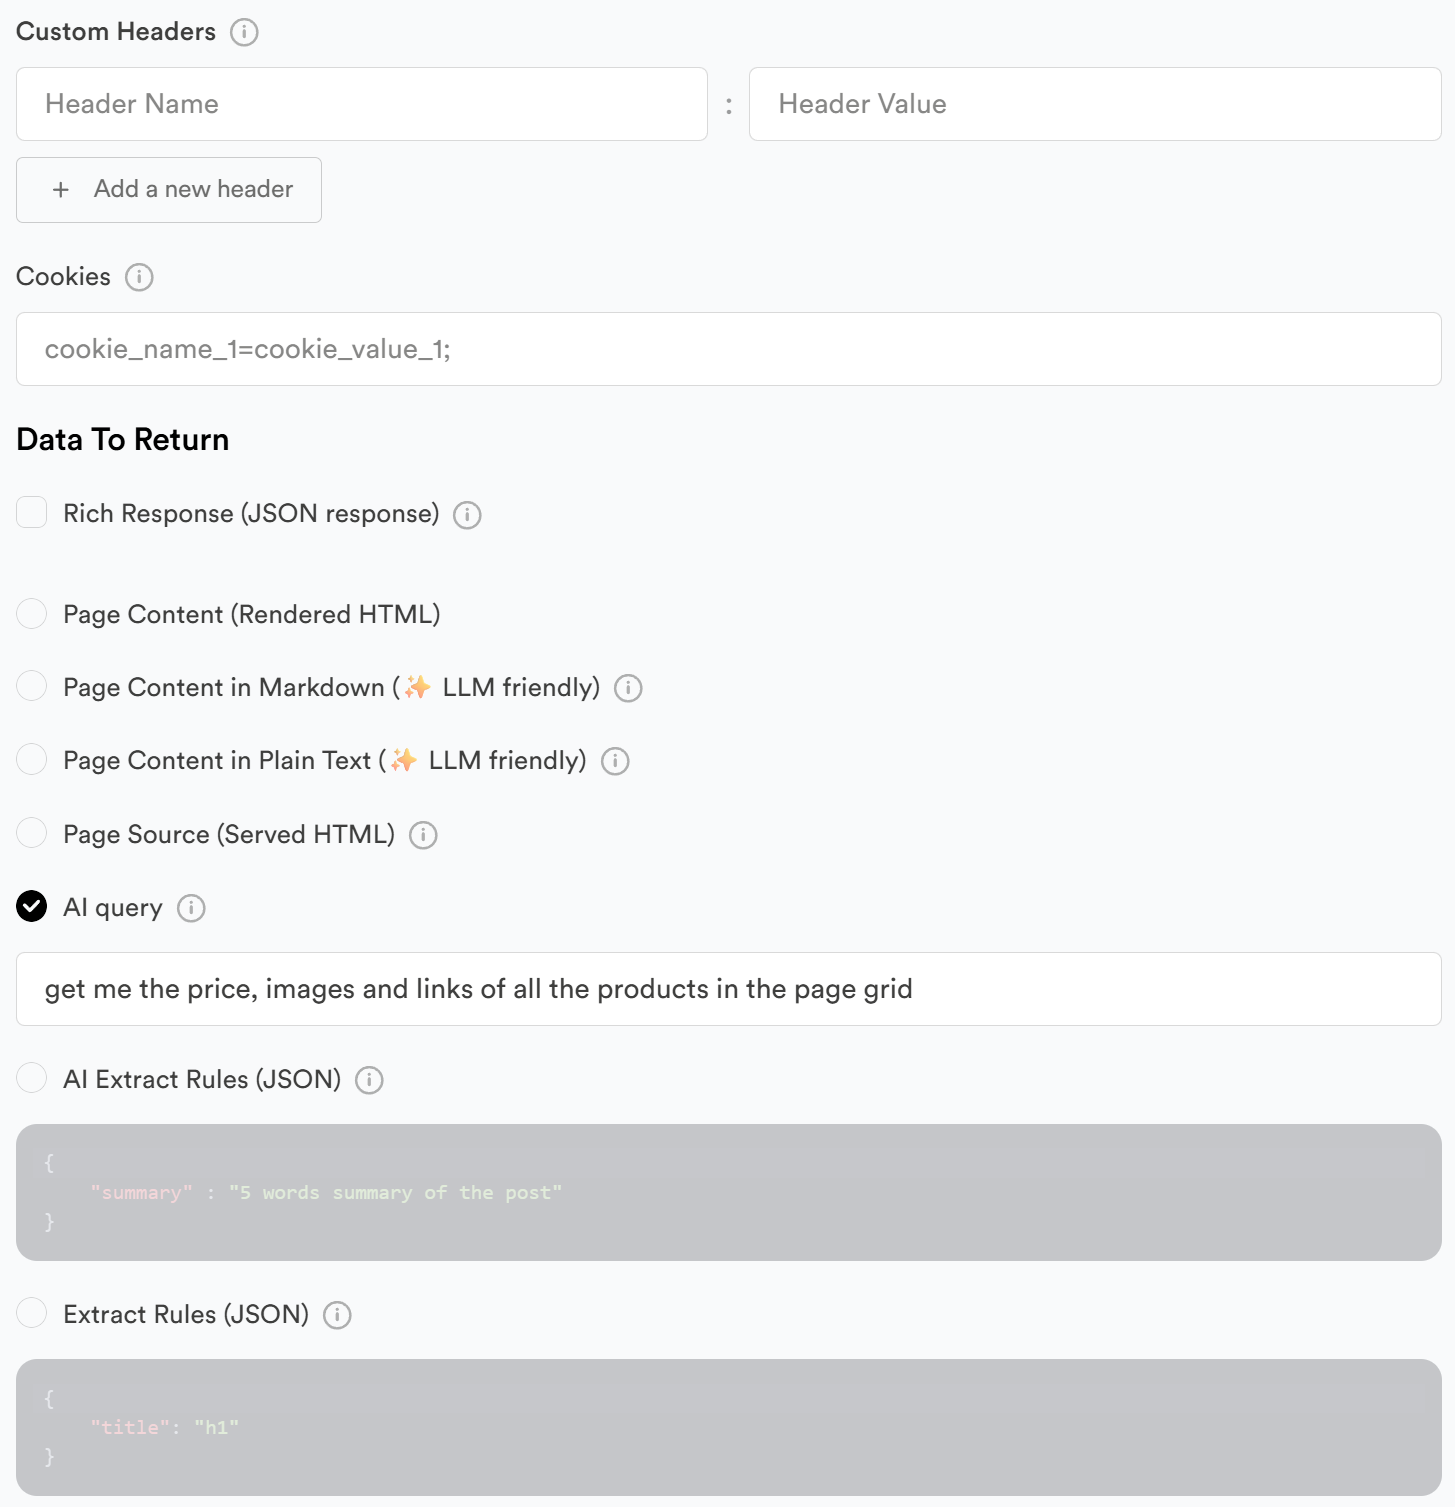Show info for Page Content in Plain Text
This screenshot has height=1507, width=1455.
pyautogui.click(x=615, y=762)
